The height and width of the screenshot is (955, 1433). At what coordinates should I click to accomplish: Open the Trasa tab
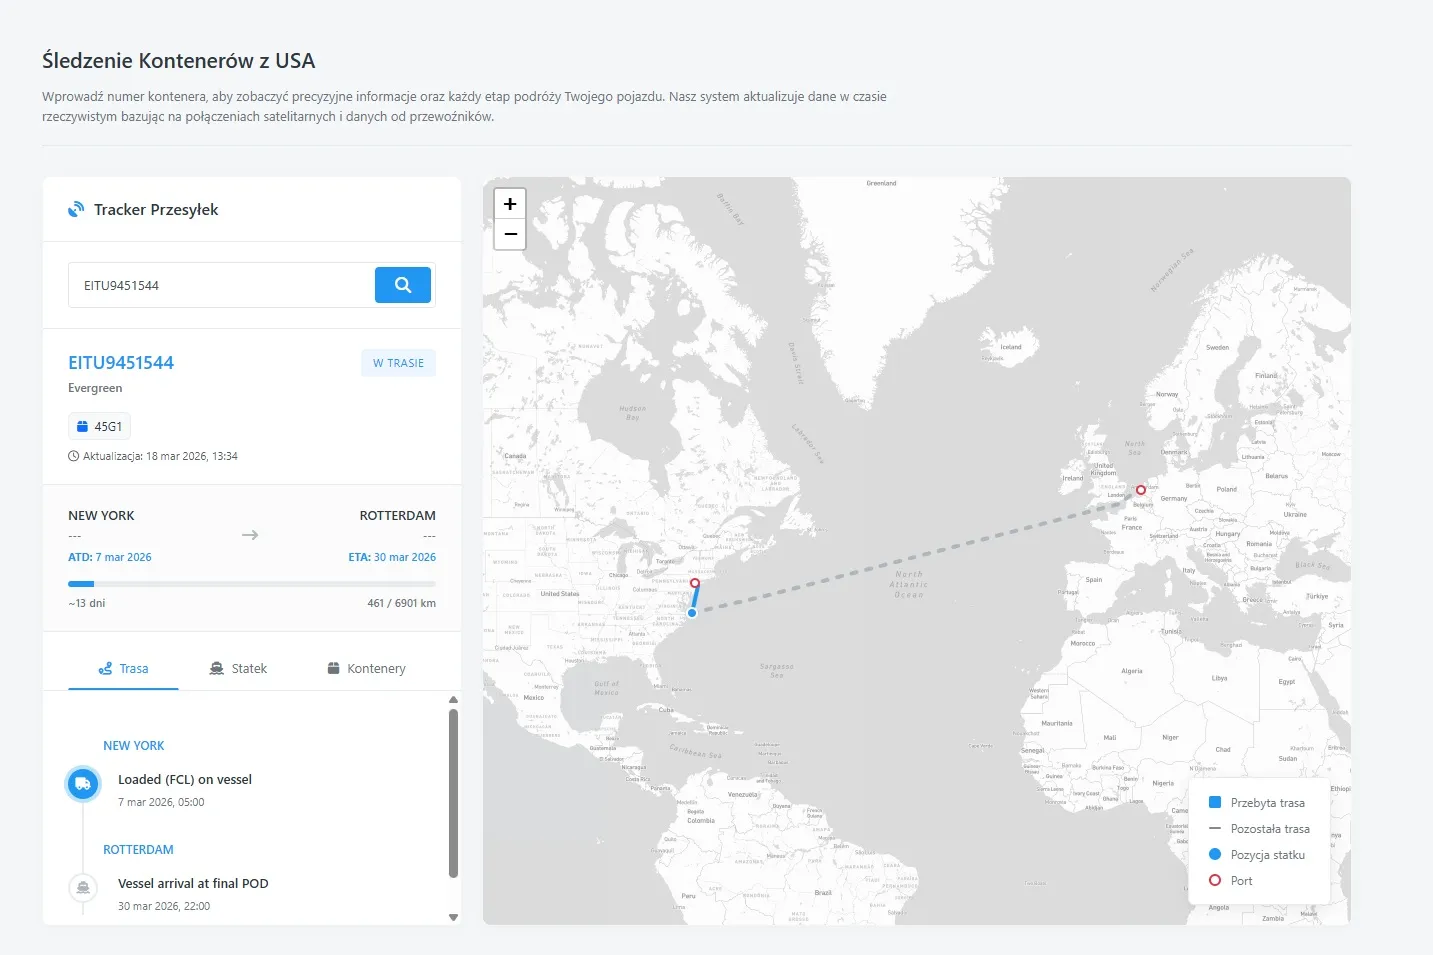123,669
